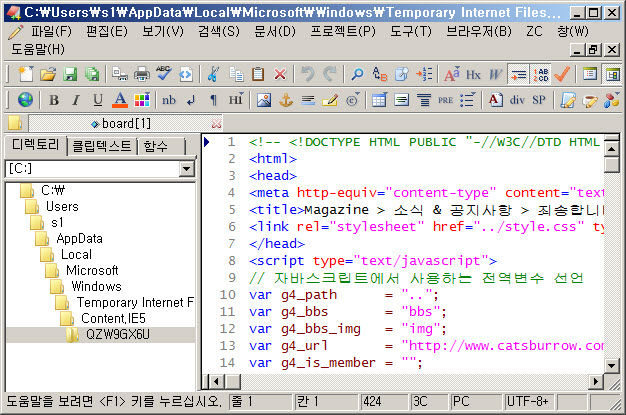Insert an anchor with the anchor icon
Image resolution: width=626 pixels, height=415 pixels.
point(286,99)
